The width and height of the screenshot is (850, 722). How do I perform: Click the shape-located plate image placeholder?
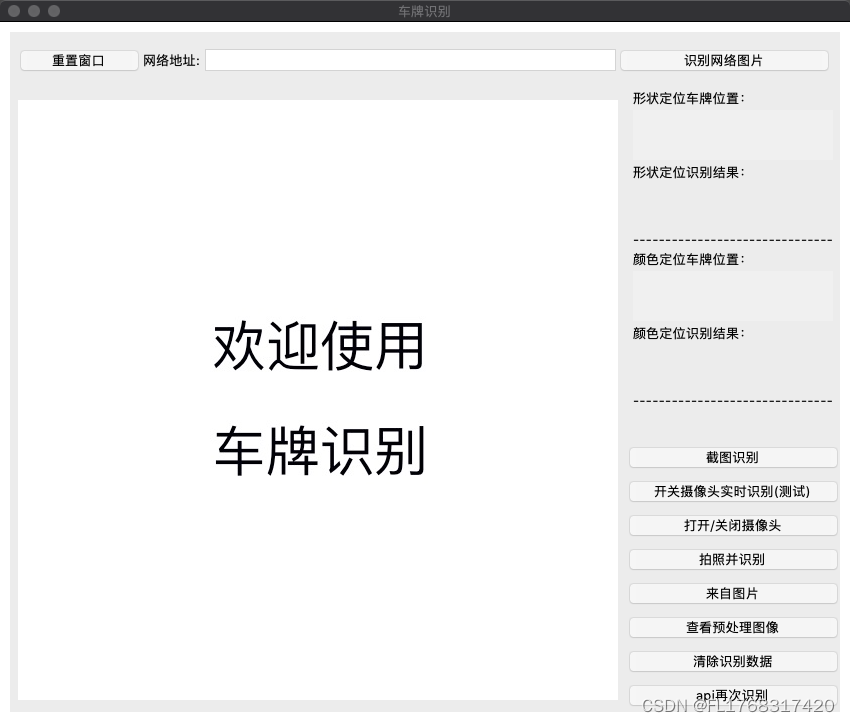732,135
